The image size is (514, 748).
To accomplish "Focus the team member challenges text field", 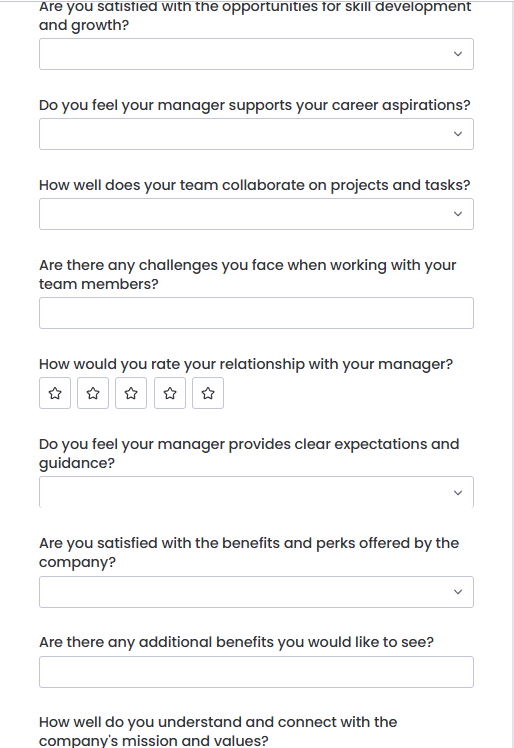I will [x=256, y=313].
